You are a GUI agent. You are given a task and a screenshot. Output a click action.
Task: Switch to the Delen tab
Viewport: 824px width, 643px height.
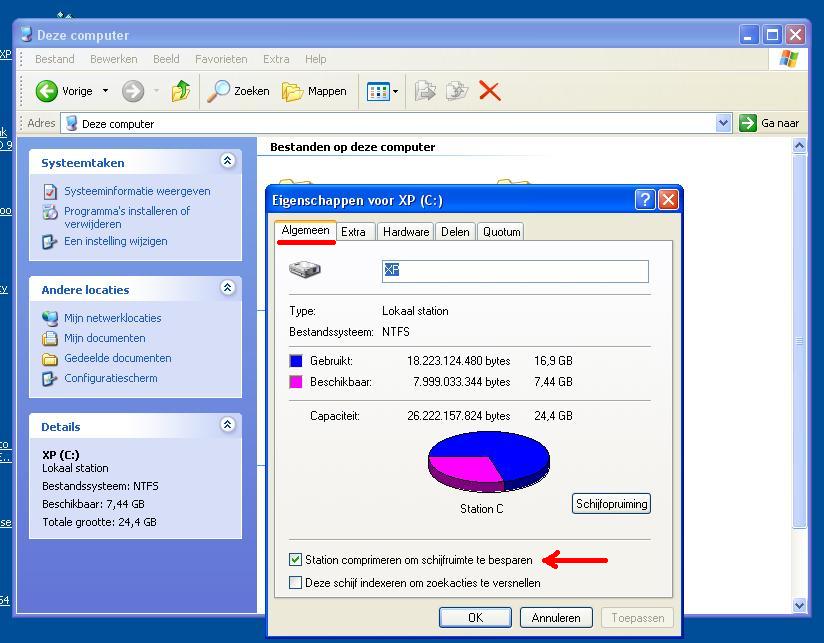point(455,232)
